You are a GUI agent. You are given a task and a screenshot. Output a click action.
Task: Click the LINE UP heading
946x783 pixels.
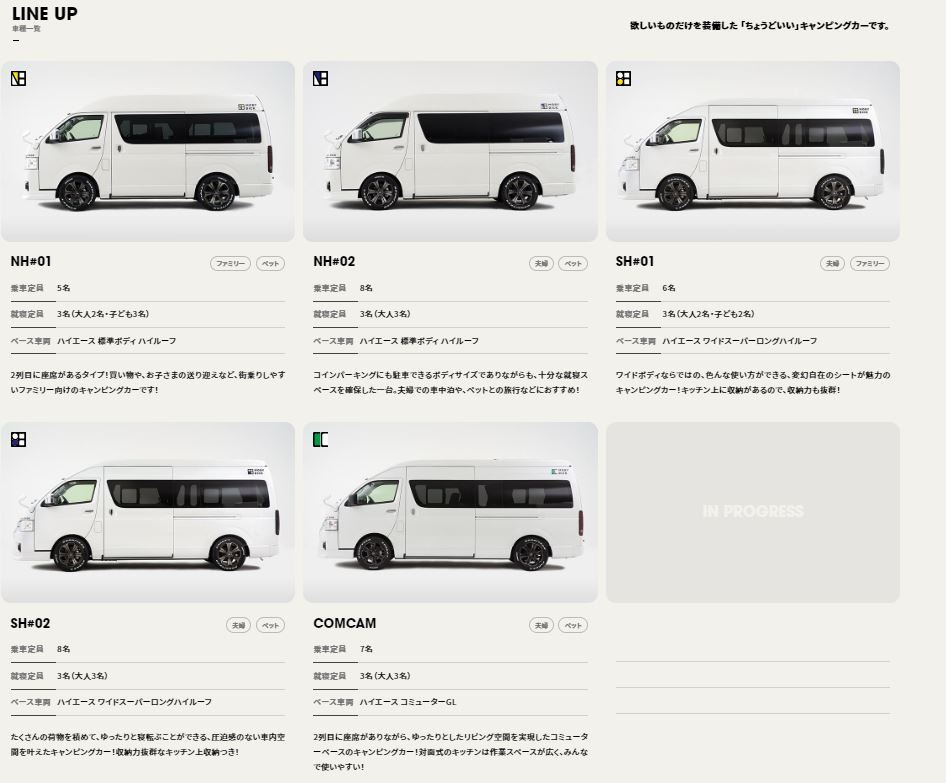45,14
